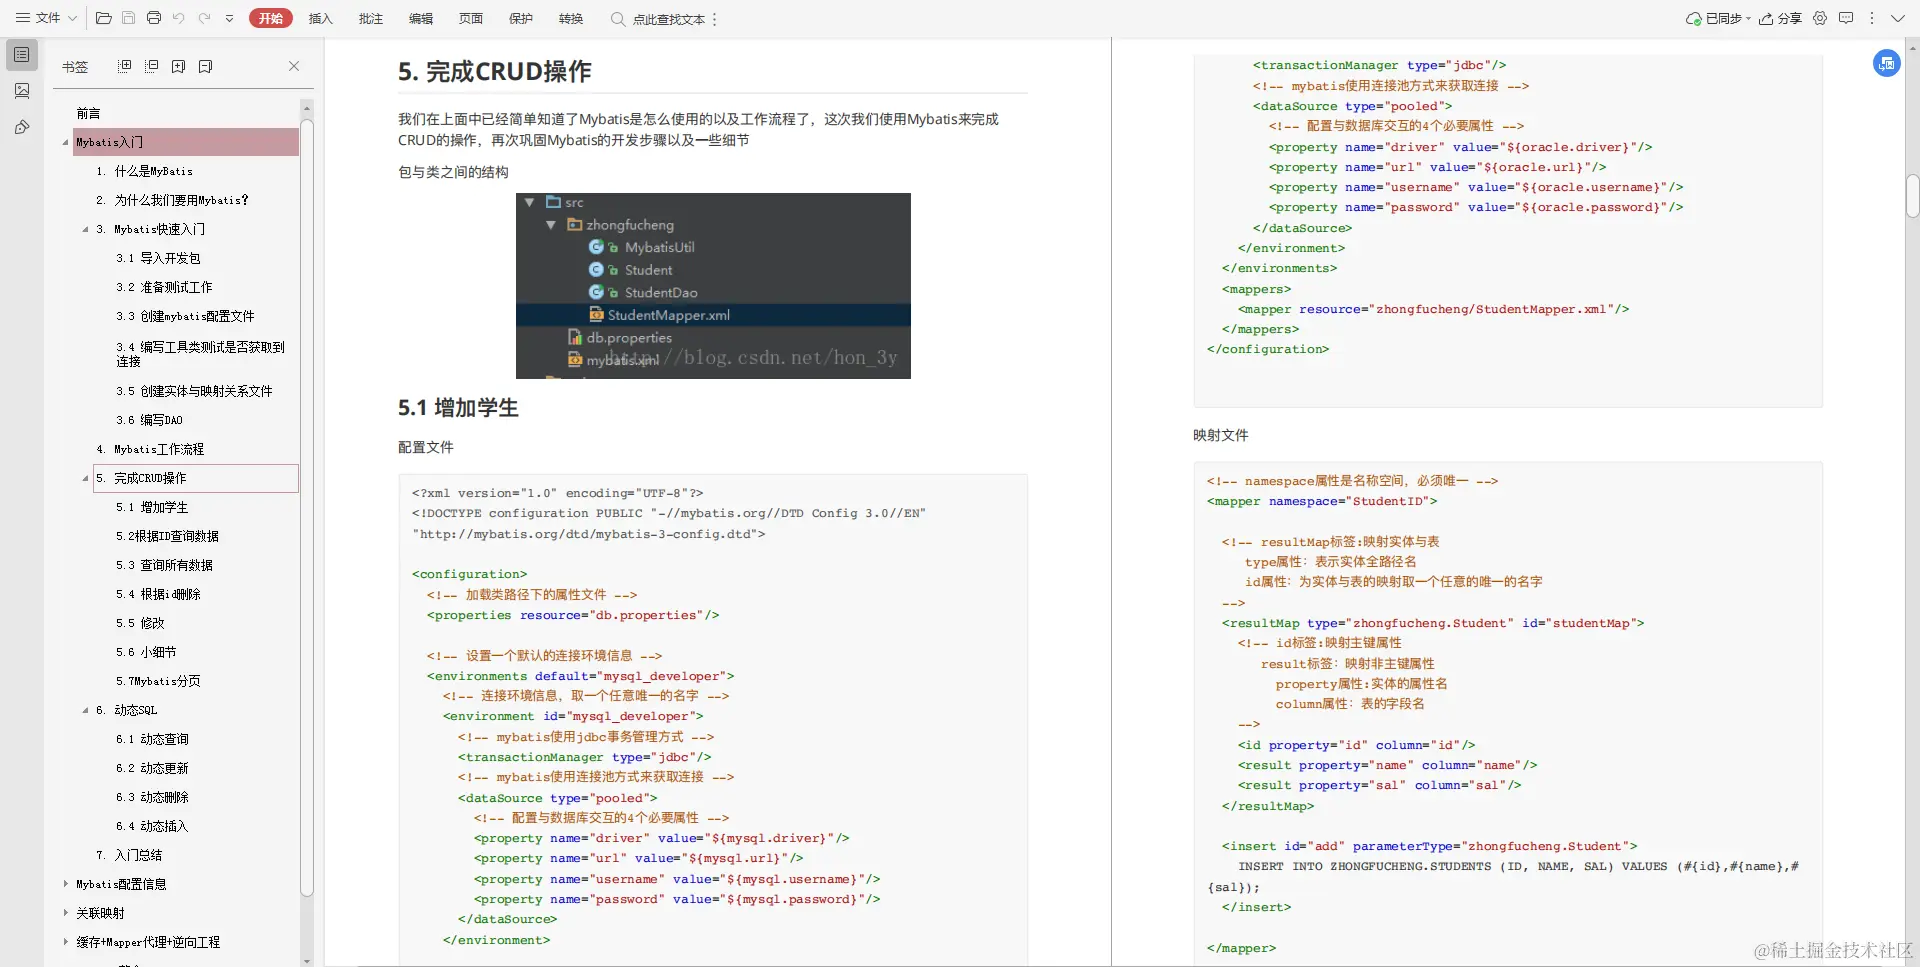Select the 保护 ribbon tab
1920x967 pixels.
pyautogui.click(x=521, y=18)
